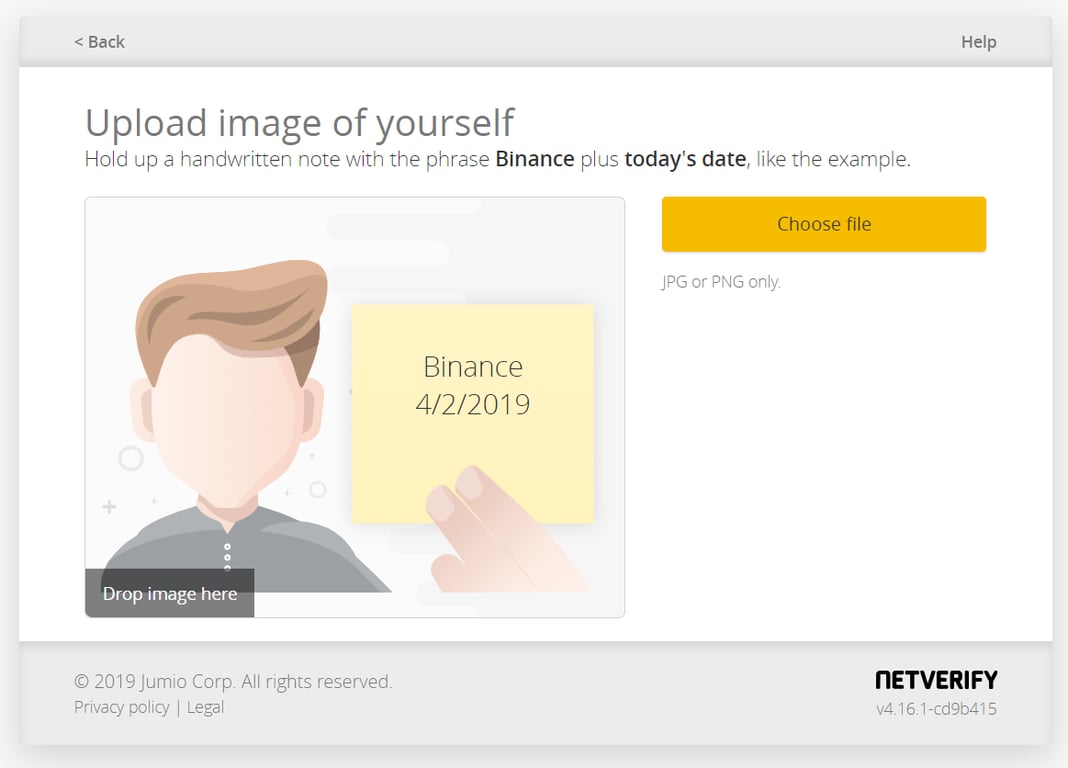Click the JPG or PNG only hint
The image size is (1068, 768).
point(721,282)
